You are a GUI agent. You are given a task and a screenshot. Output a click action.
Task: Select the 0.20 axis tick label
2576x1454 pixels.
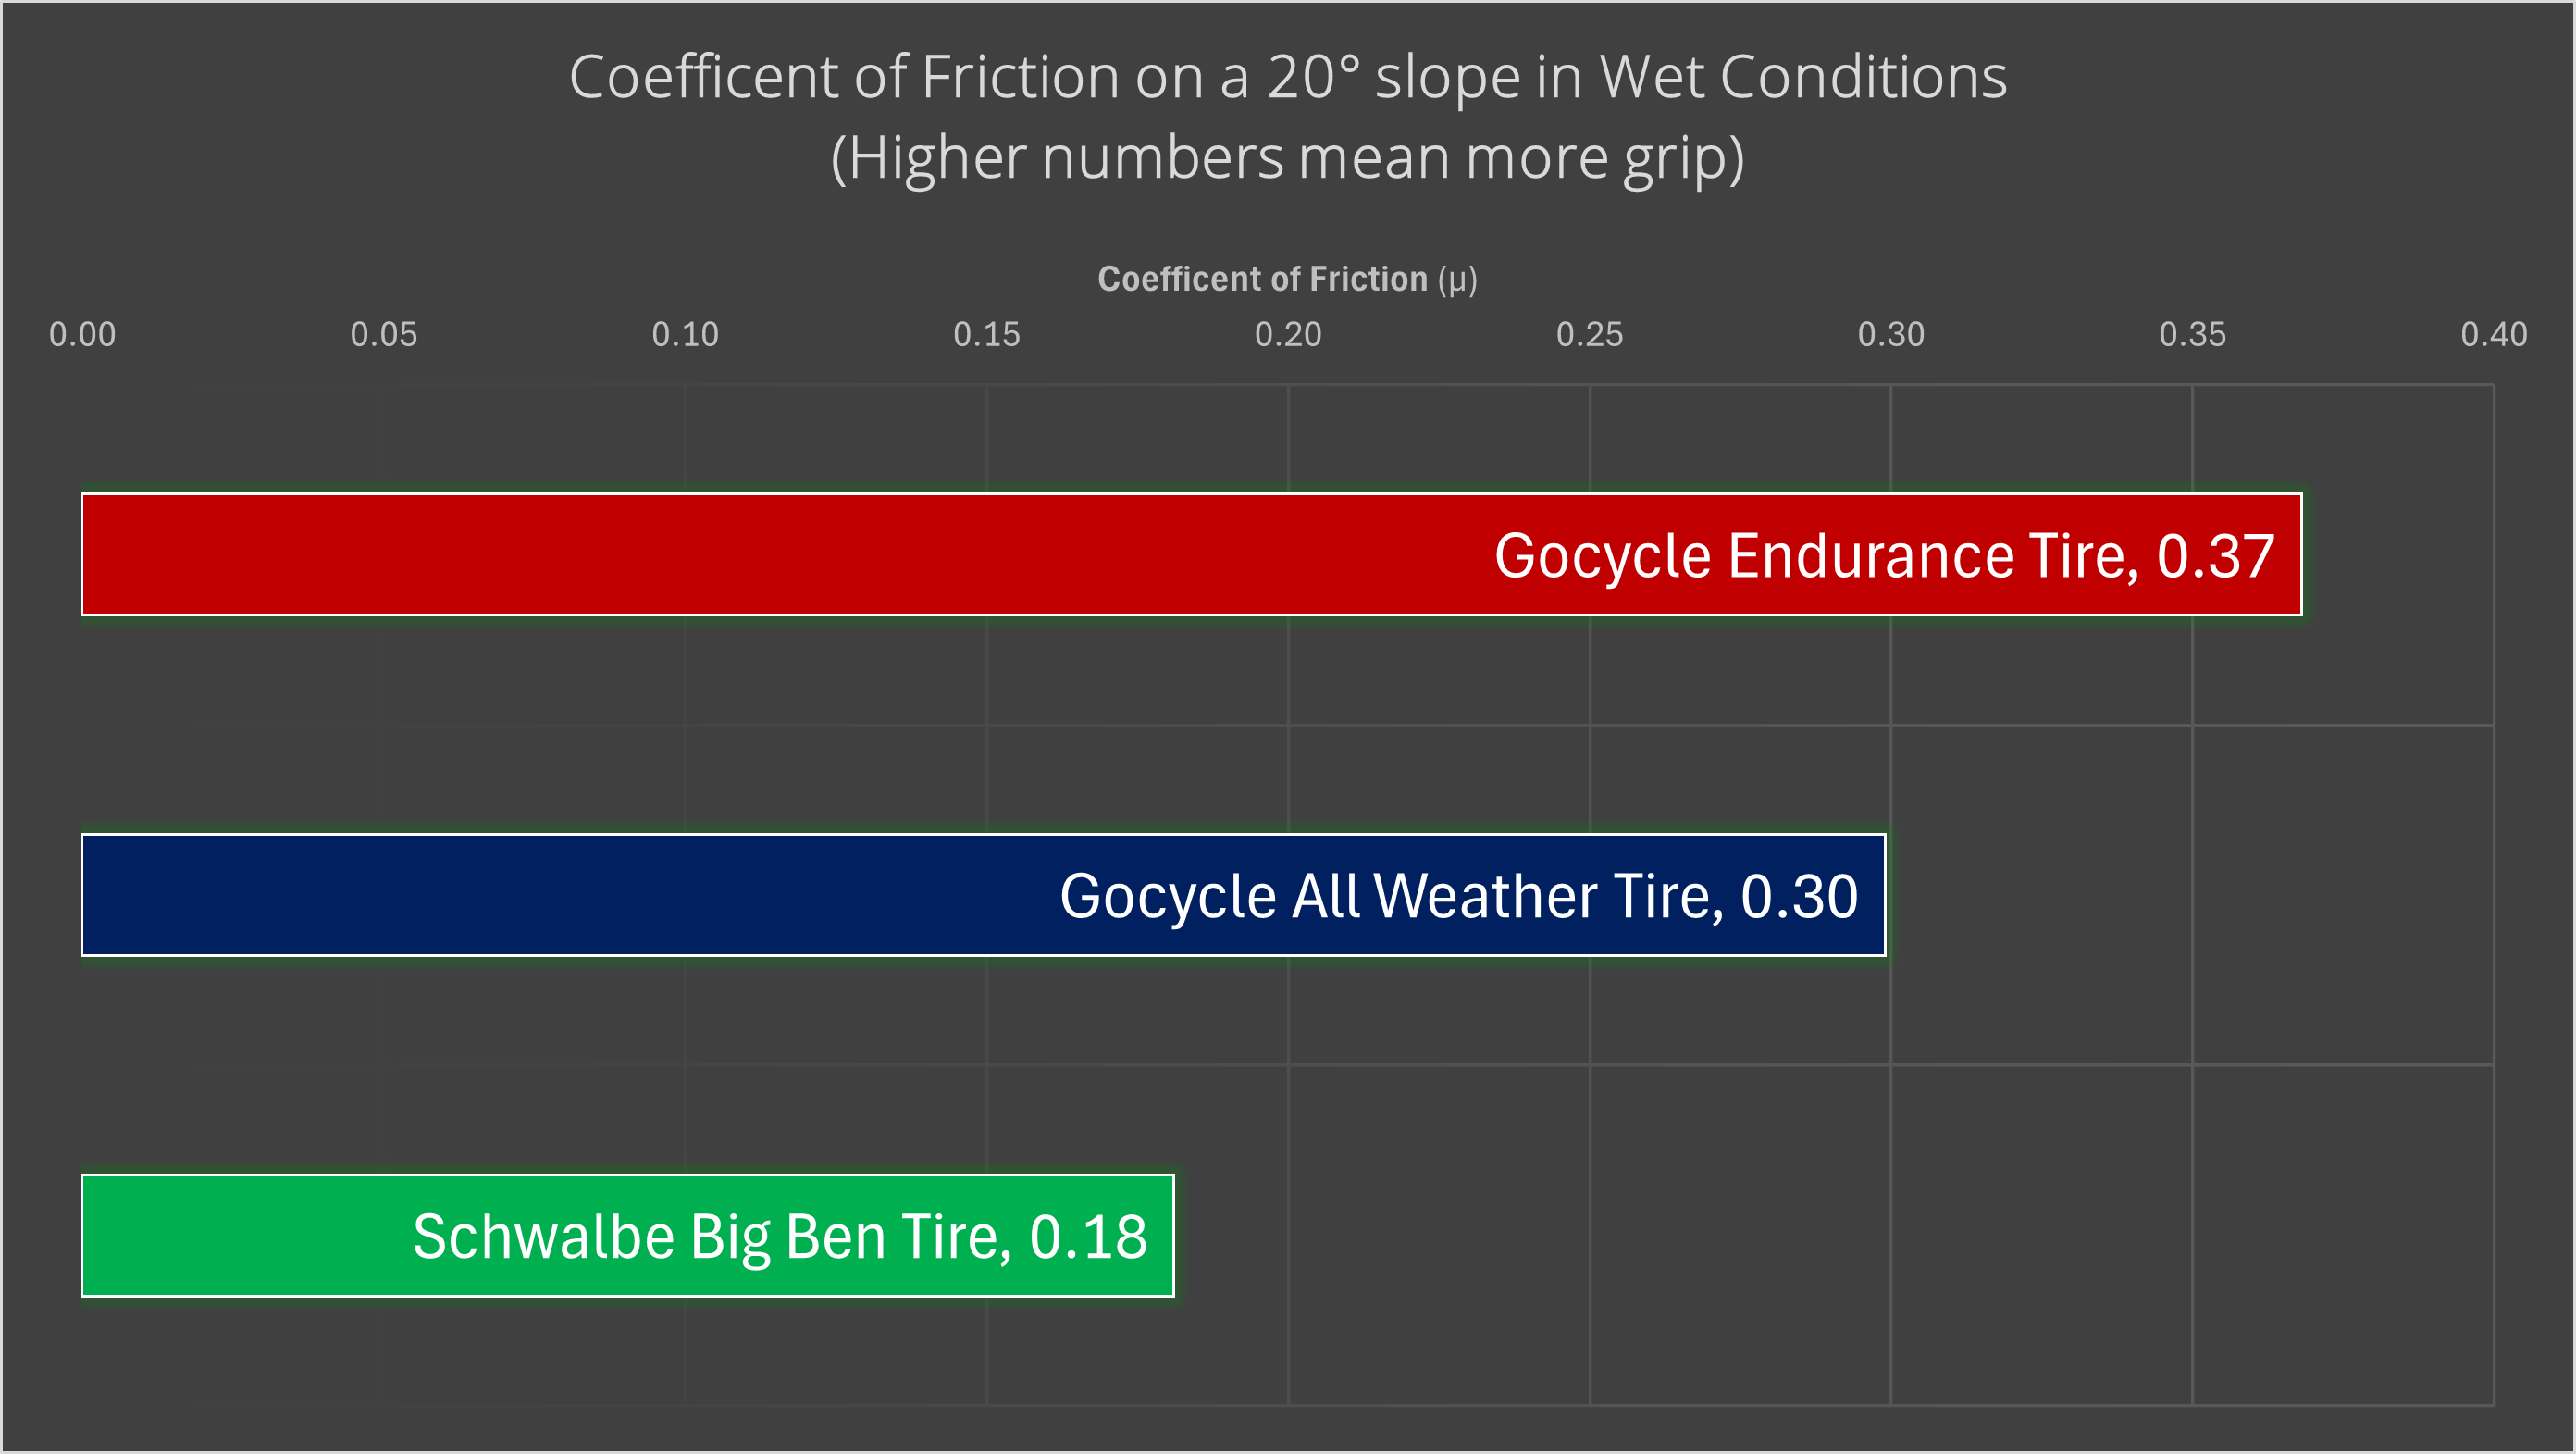click(x=1288, y=334)
